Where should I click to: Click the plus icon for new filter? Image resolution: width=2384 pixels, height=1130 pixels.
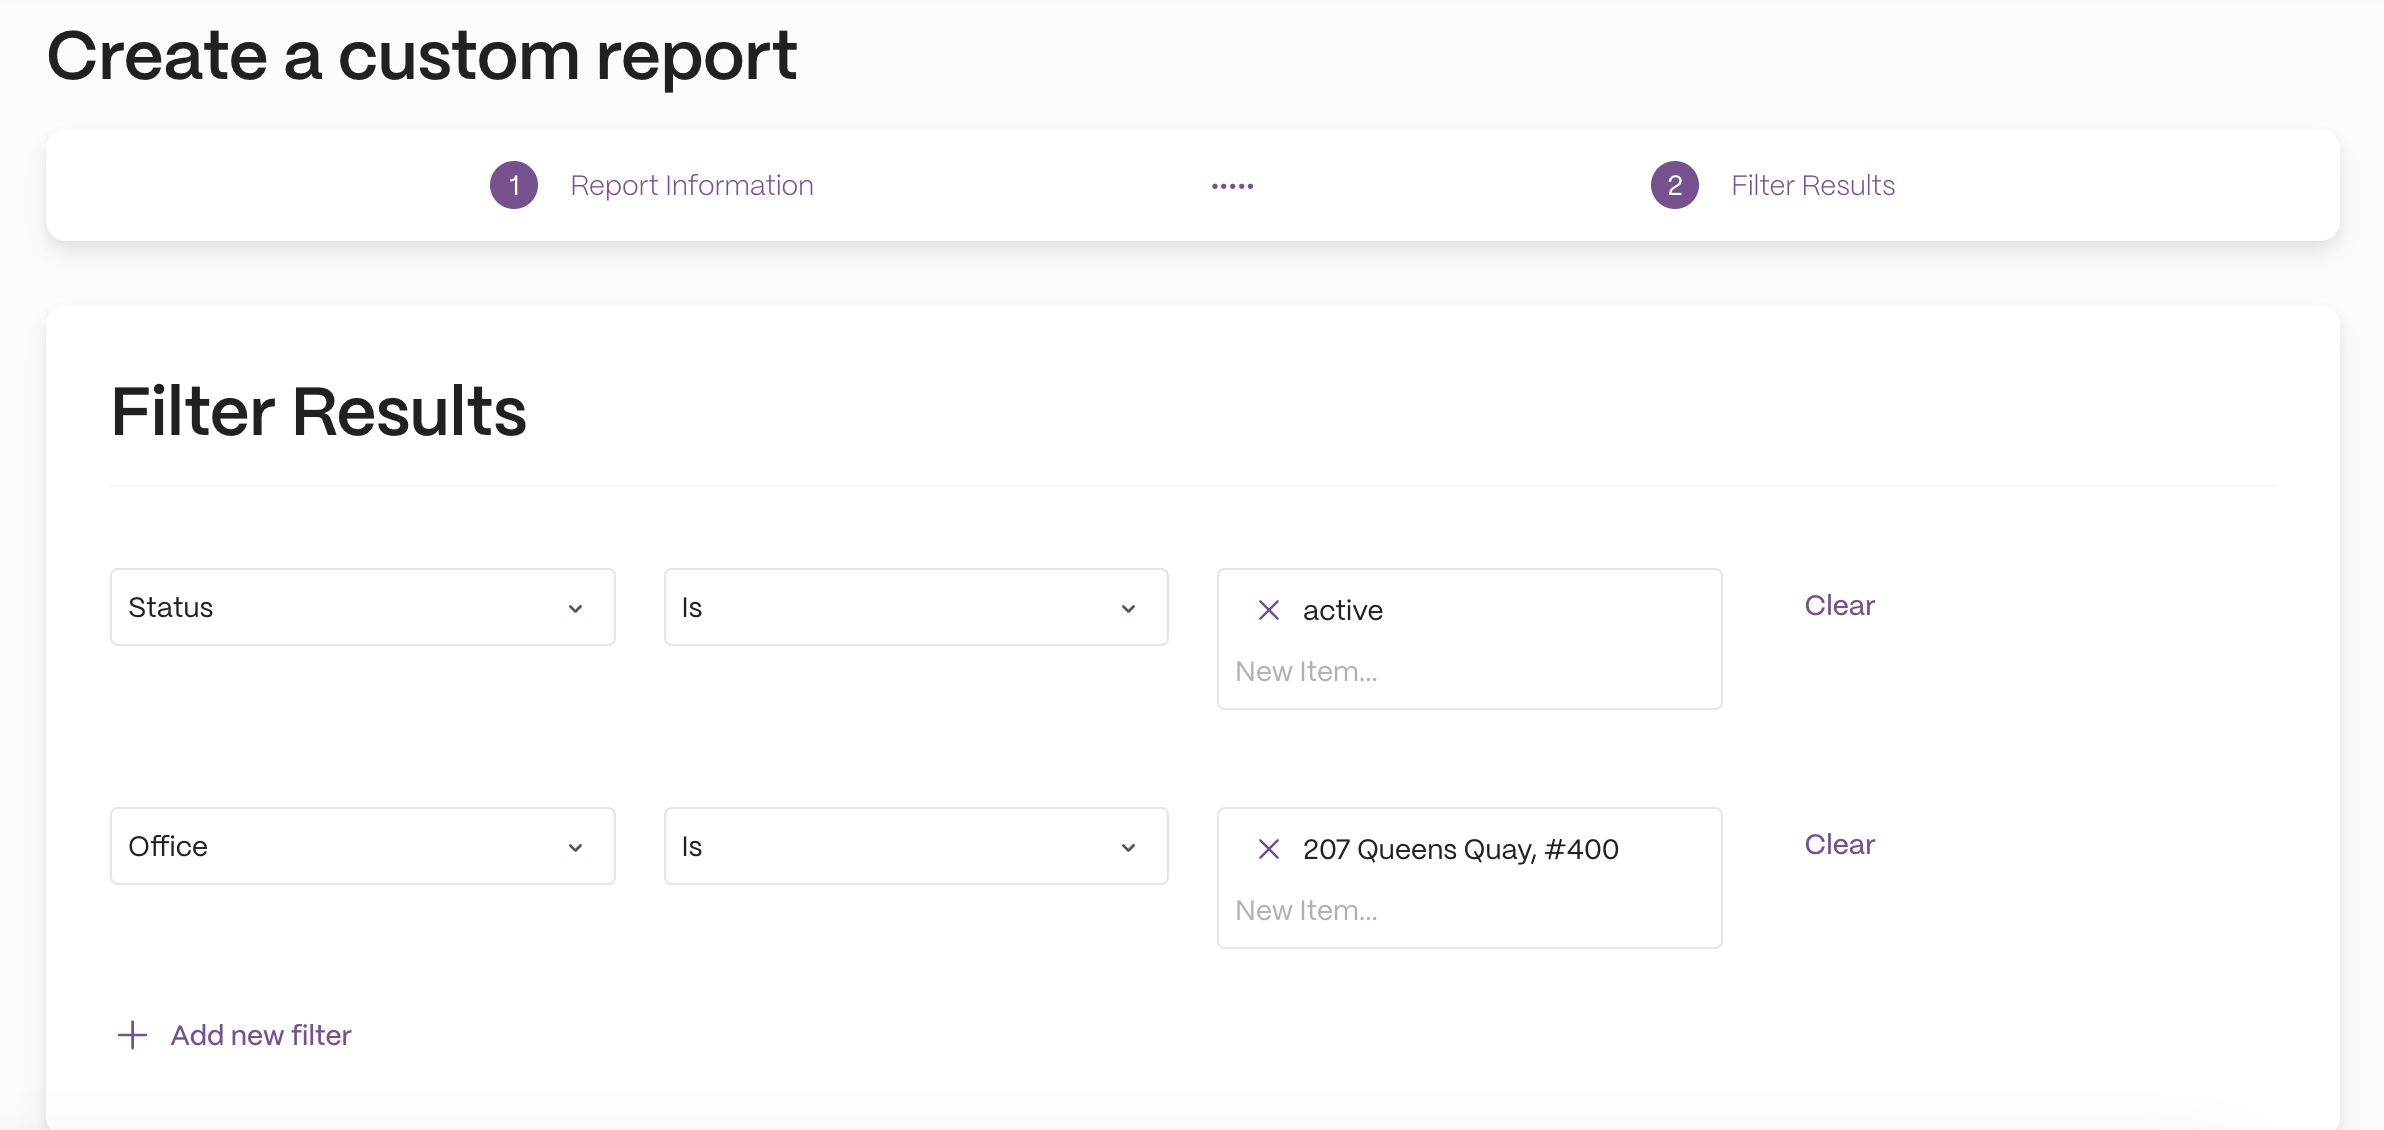(x=132, y=1035)
